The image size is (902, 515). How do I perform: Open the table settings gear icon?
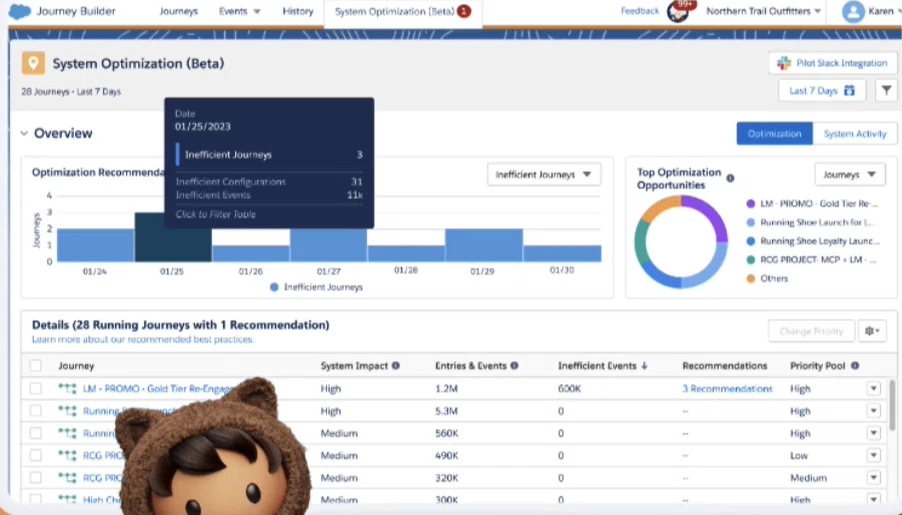(872, 331)
